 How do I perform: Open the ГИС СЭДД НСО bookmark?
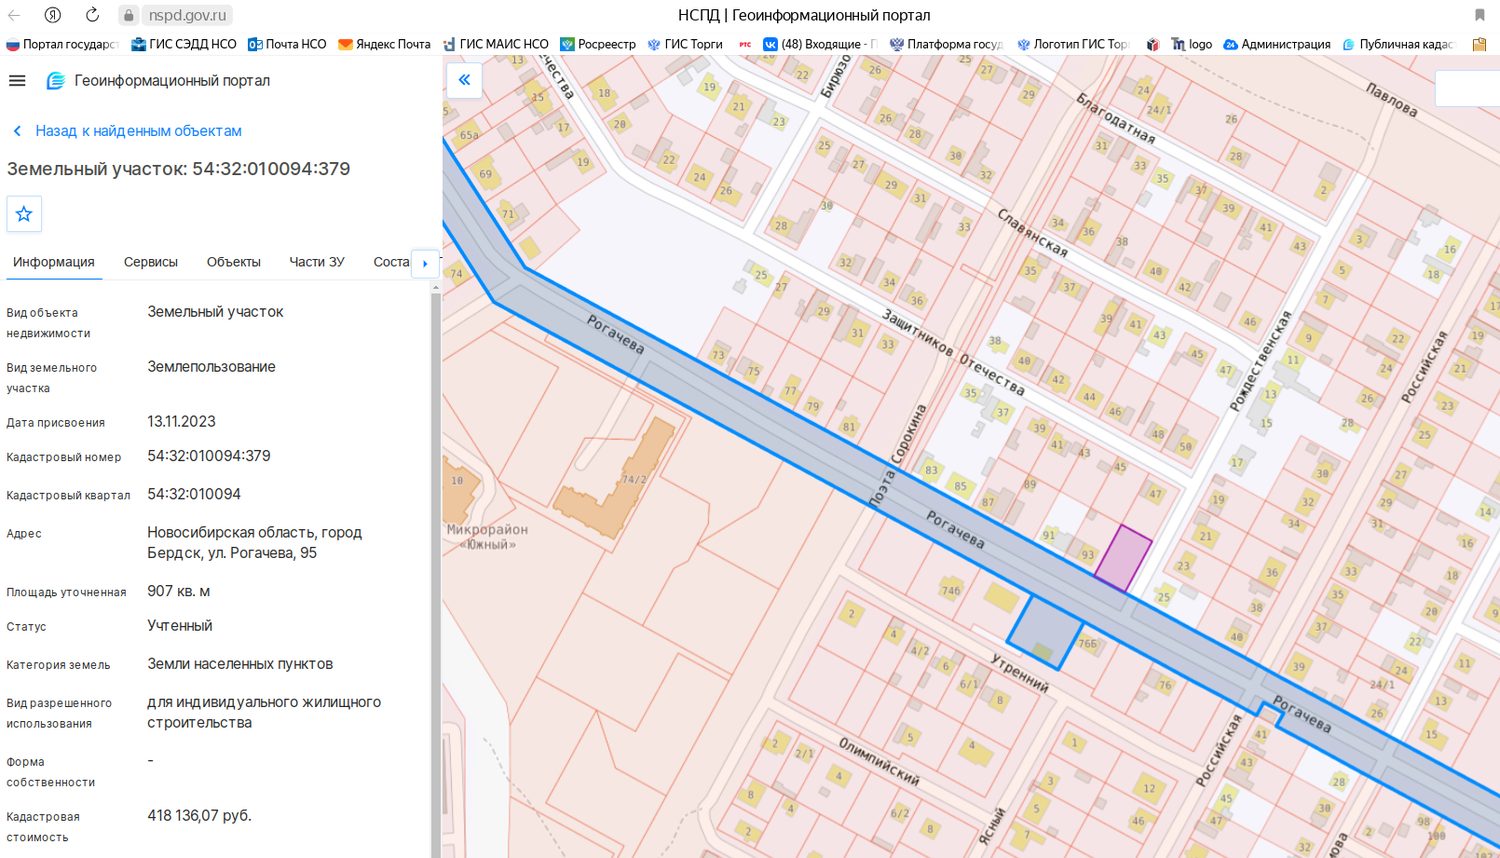pyautogui.click(x=184, y=44)
